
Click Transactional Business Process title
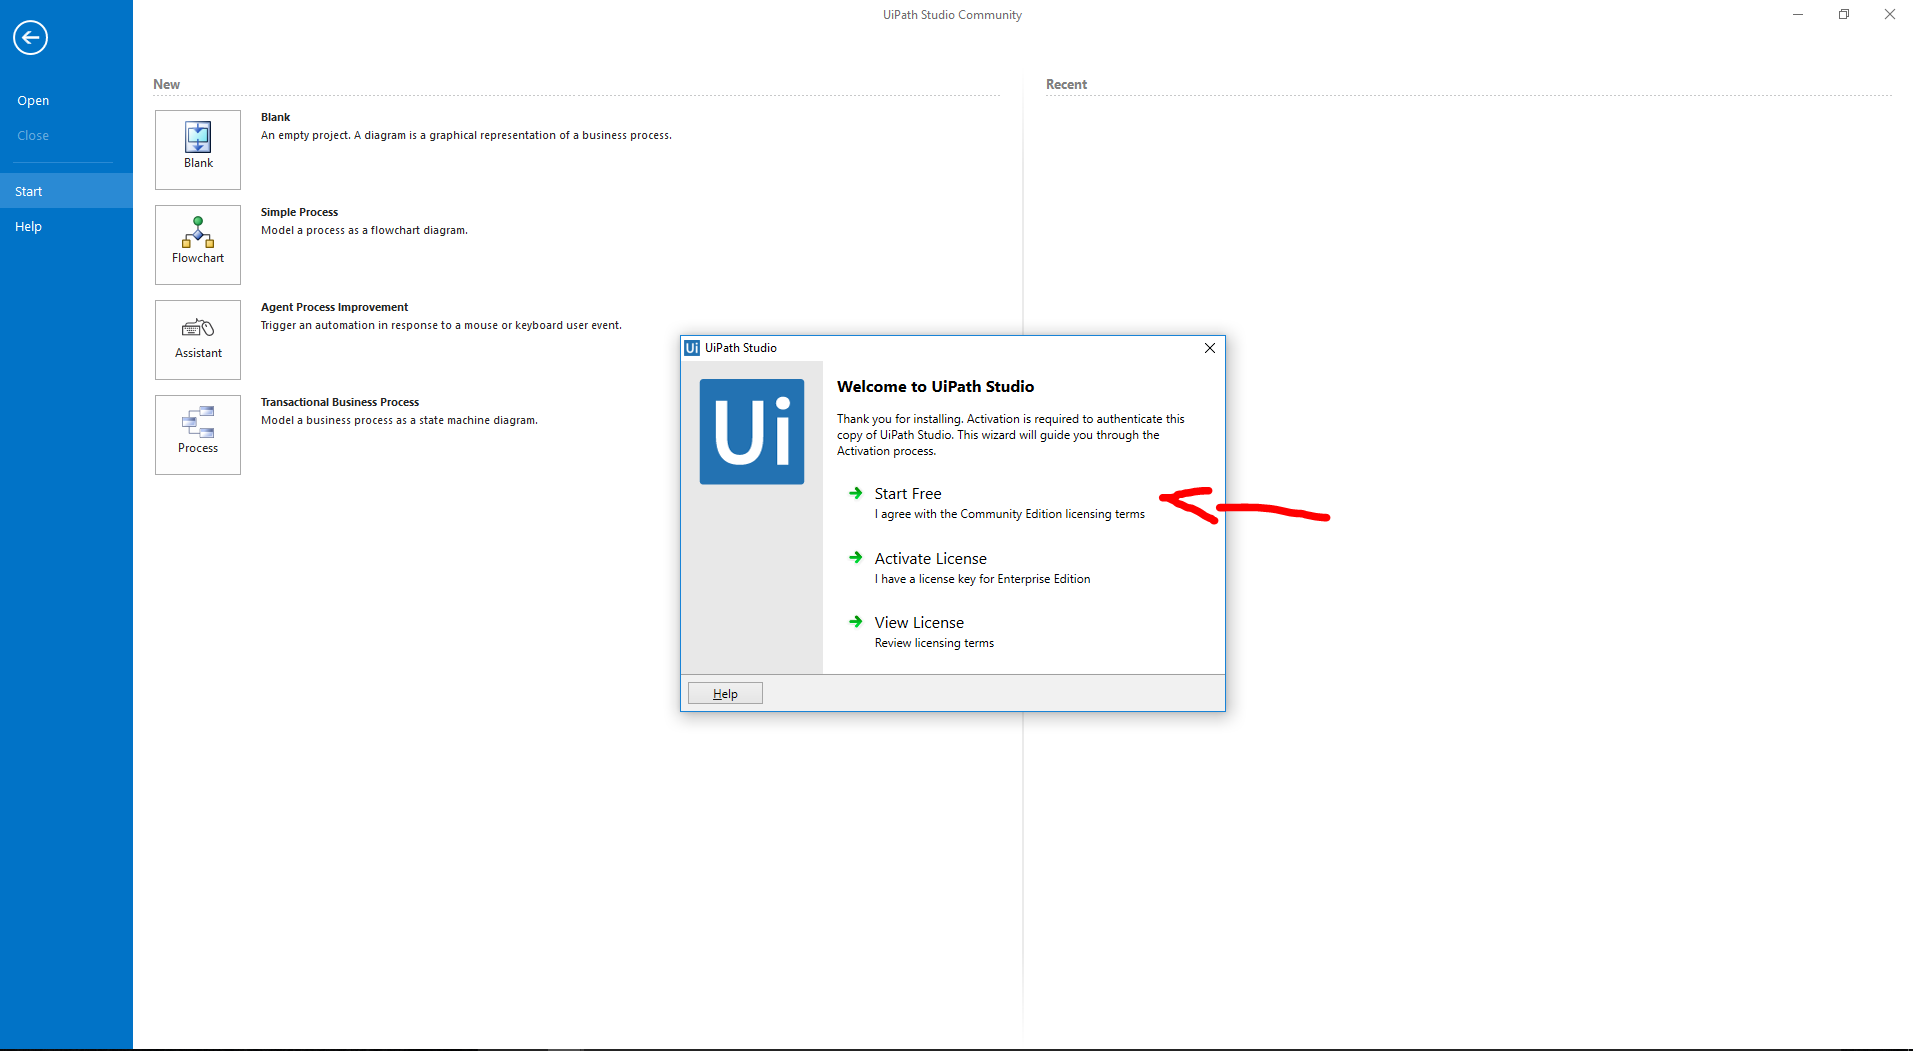(340, 402)
